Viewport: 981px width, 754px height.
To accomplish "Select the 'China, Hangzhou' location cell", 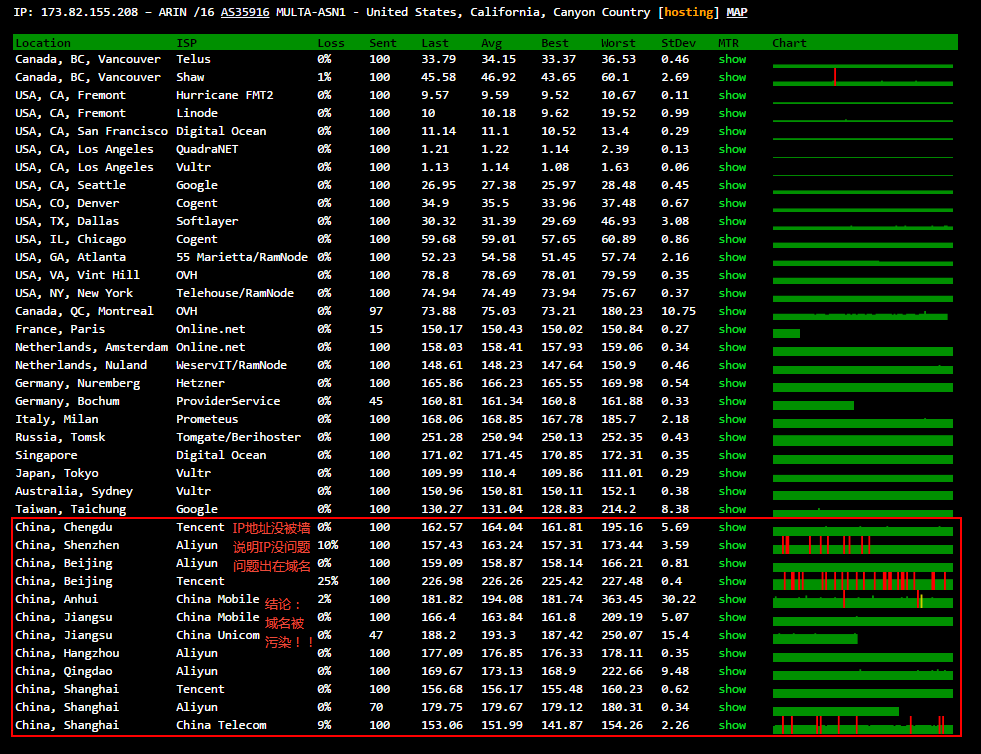I will click(67, 653).
